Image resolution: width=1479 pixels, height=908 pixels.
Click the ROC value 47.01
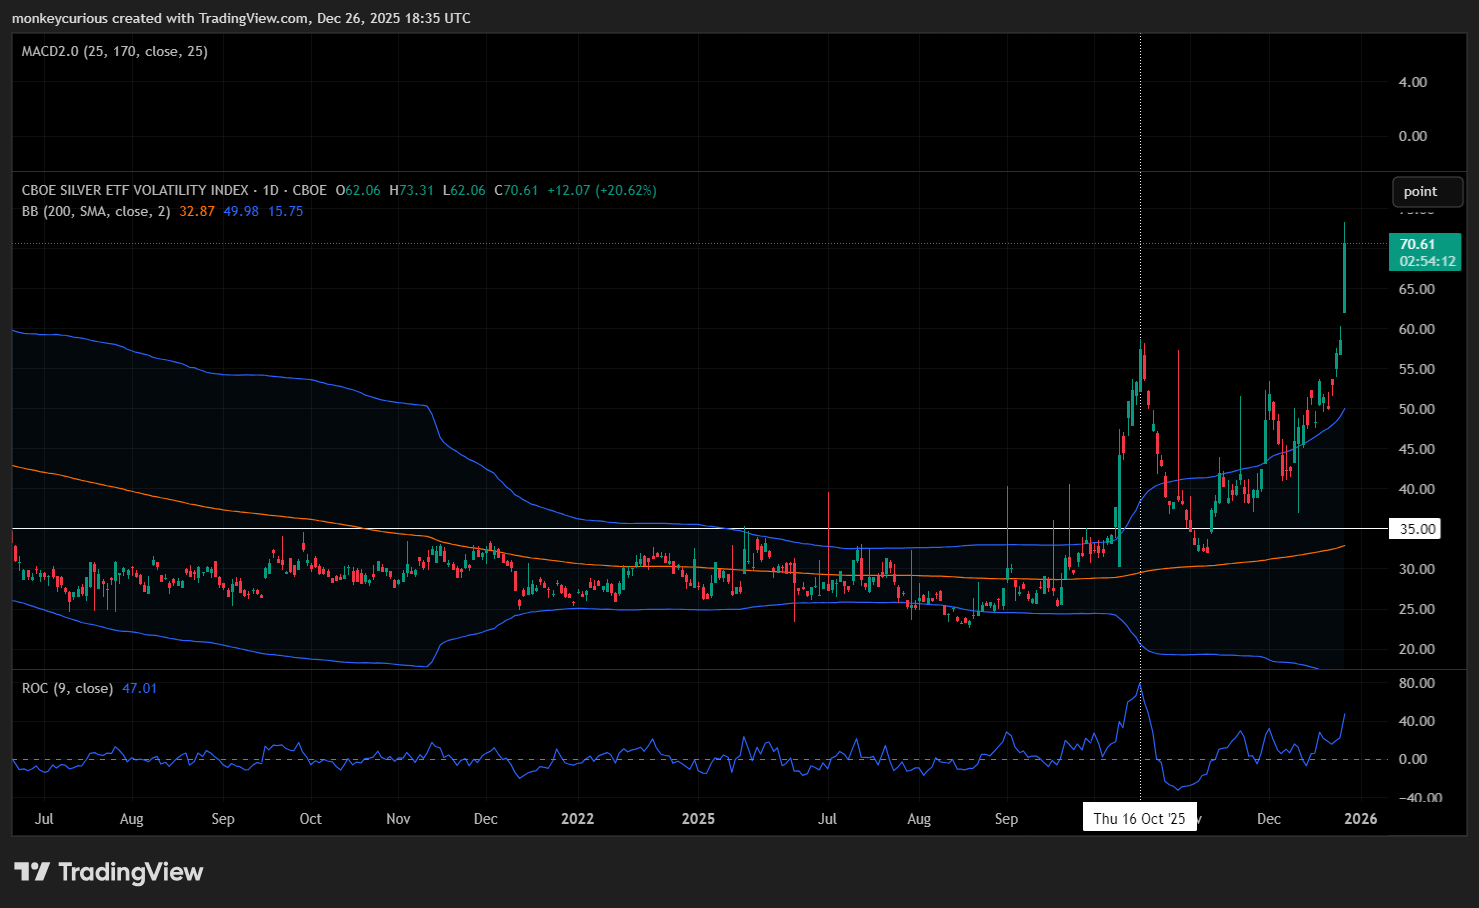point(139,688)
